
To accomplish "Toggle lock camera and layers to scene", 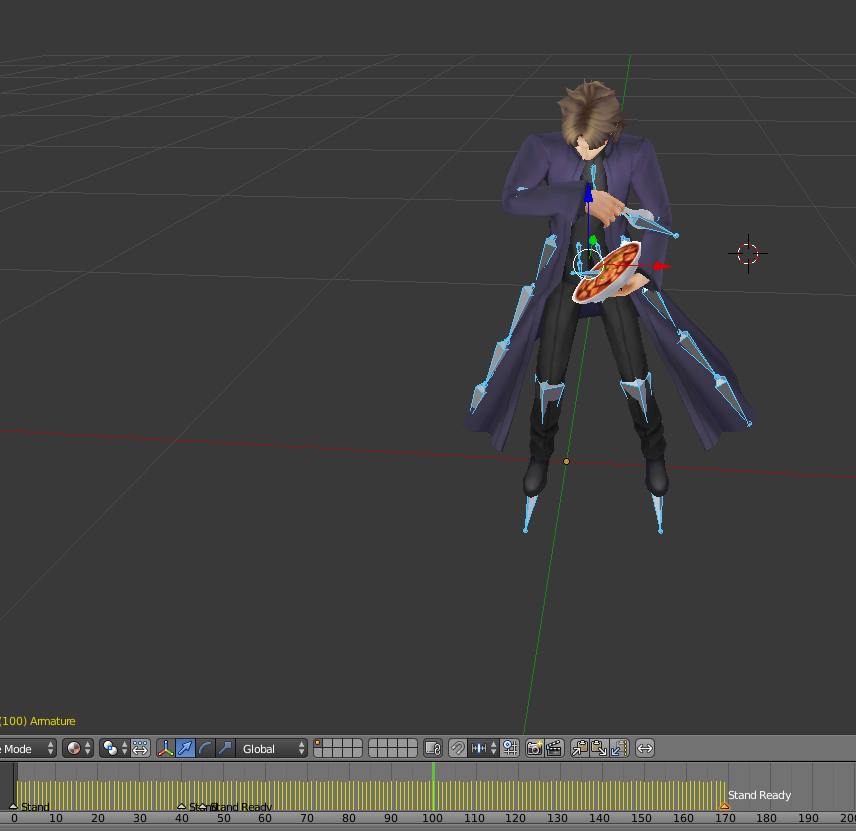I will click(433, 749).
